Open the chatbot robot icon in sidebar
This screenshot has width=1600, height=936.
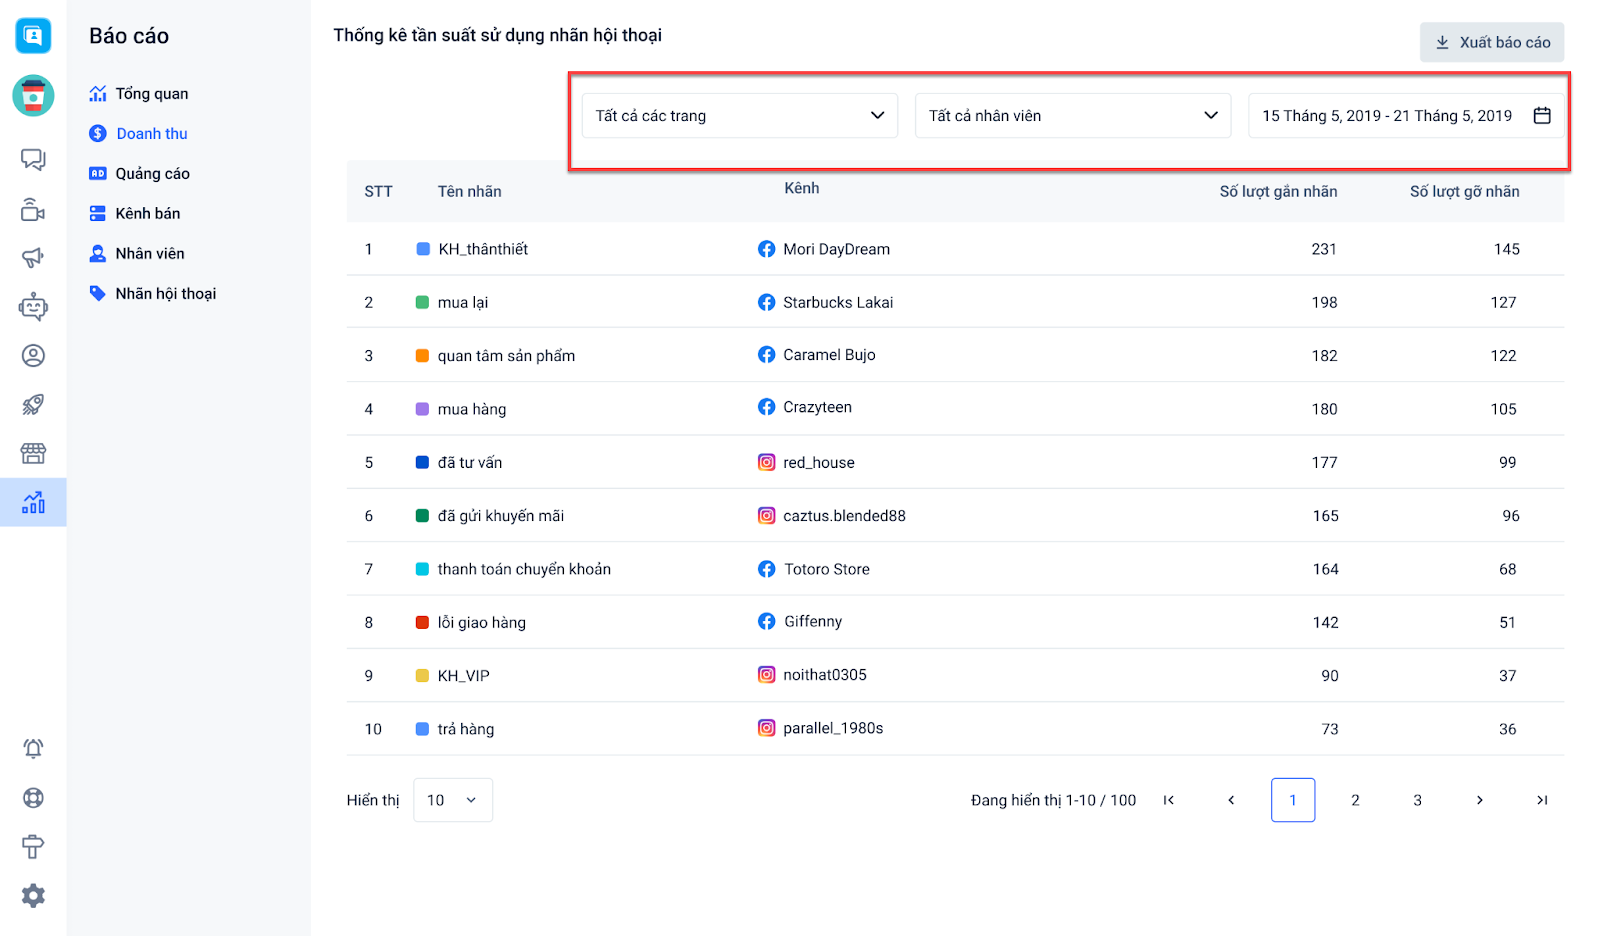(x=33, y=307)
